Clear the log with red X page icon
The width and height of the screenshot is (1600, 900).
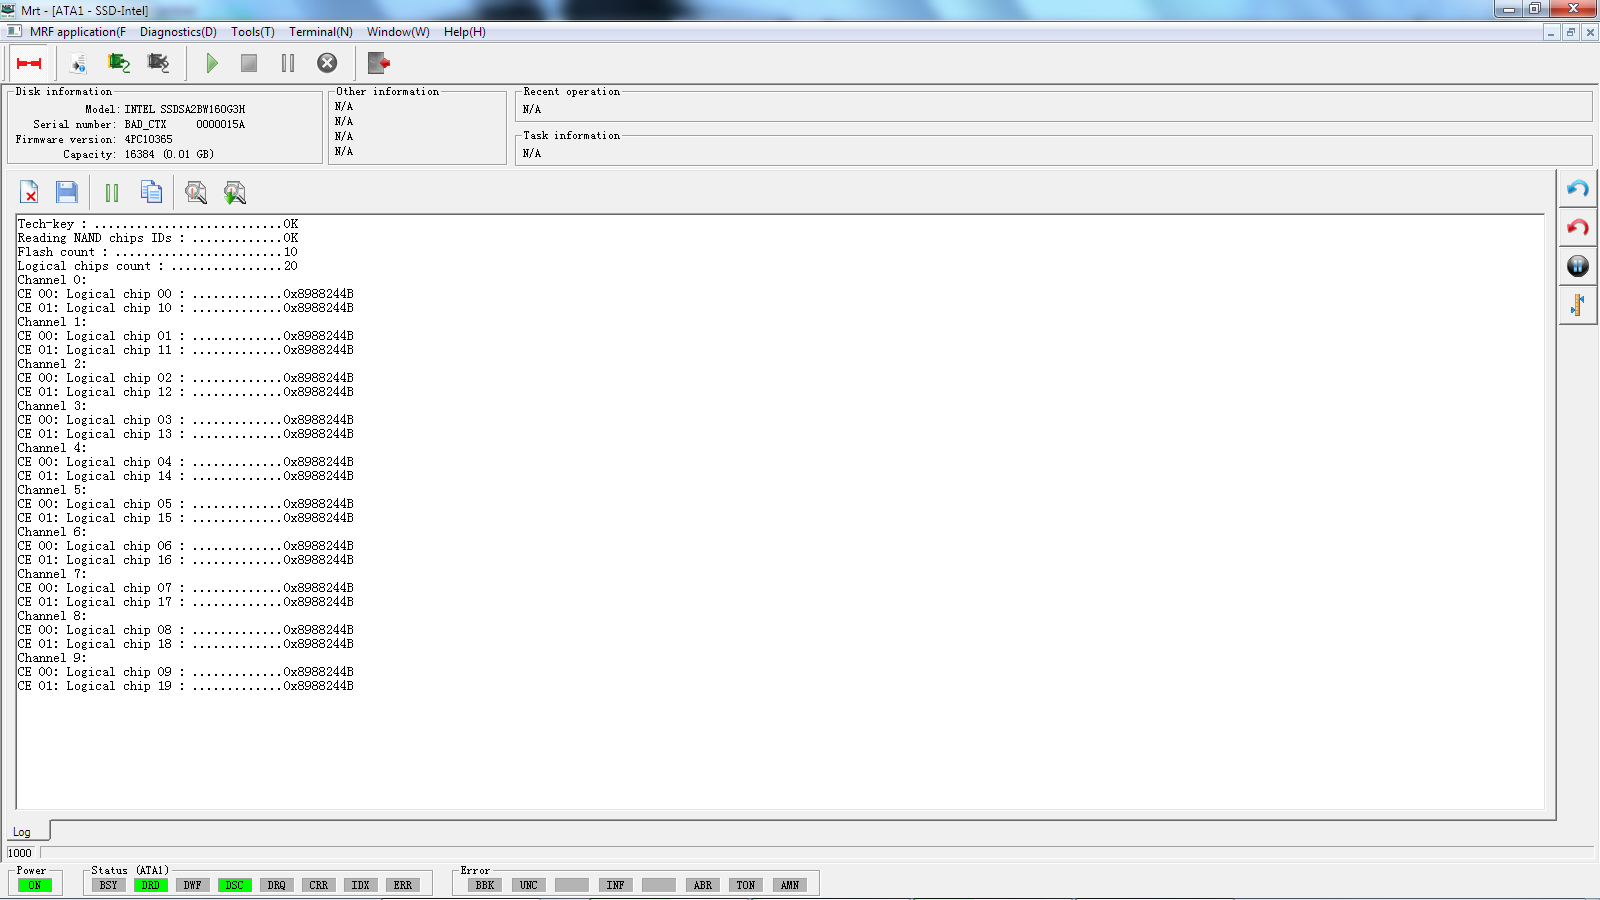[x=30, y=192]
